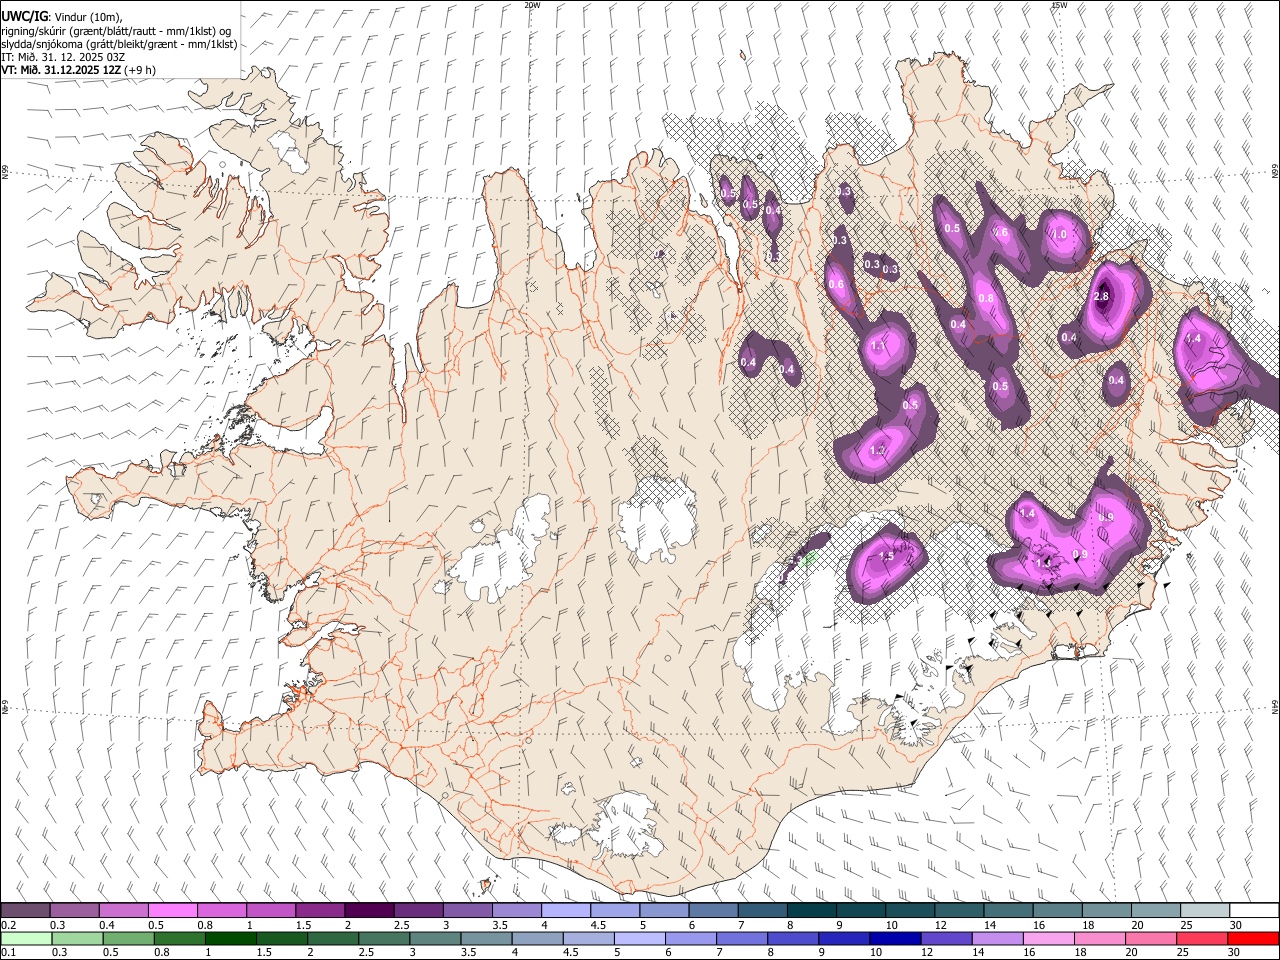Click the 'Vindur (10m),' header text
The height and width of the screenshot is (960, 1280).
[87, 17]
